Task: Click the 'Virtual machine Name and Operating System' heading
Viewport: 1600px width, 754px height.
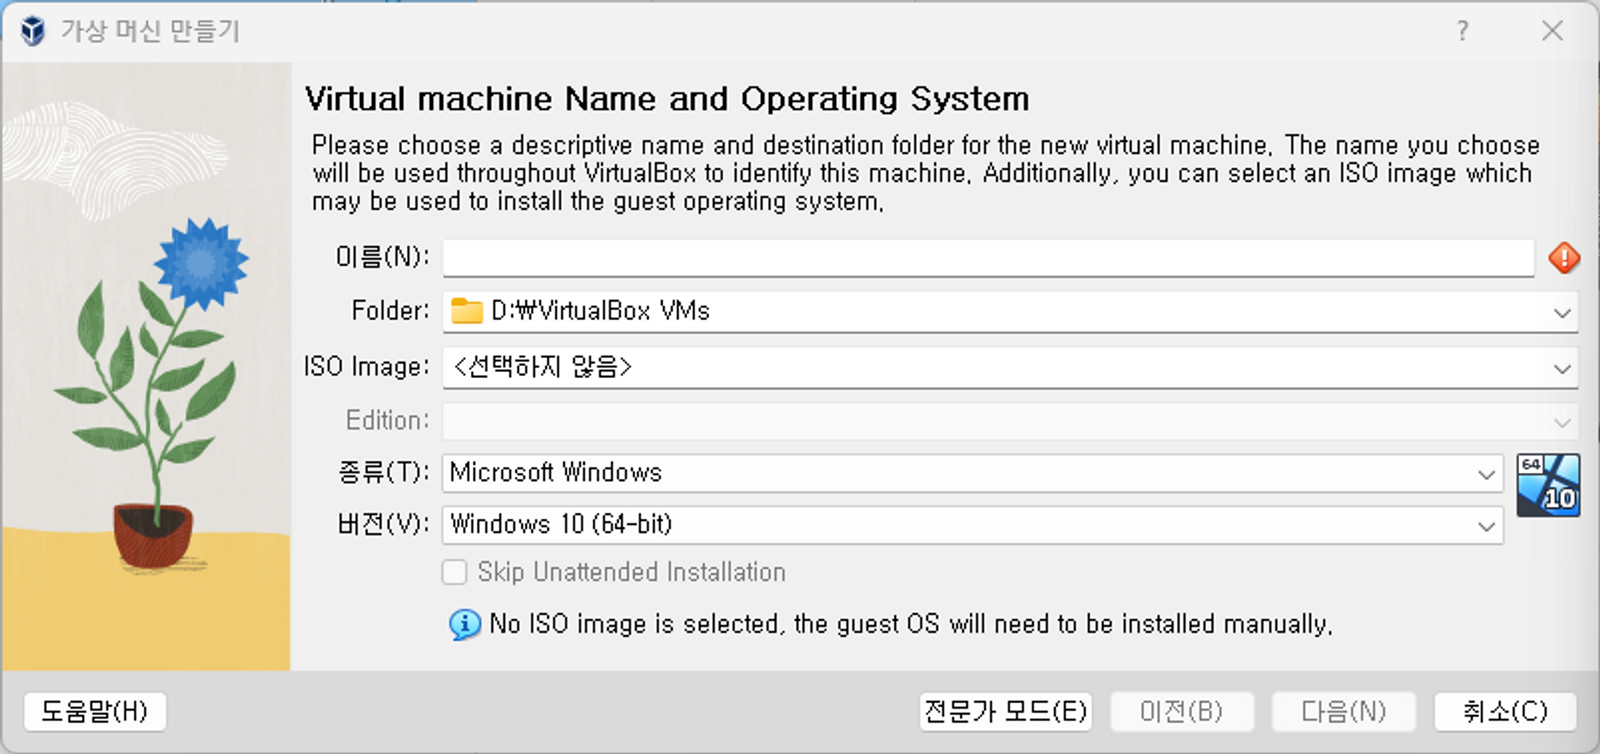Action: click(x=667, y=99)
